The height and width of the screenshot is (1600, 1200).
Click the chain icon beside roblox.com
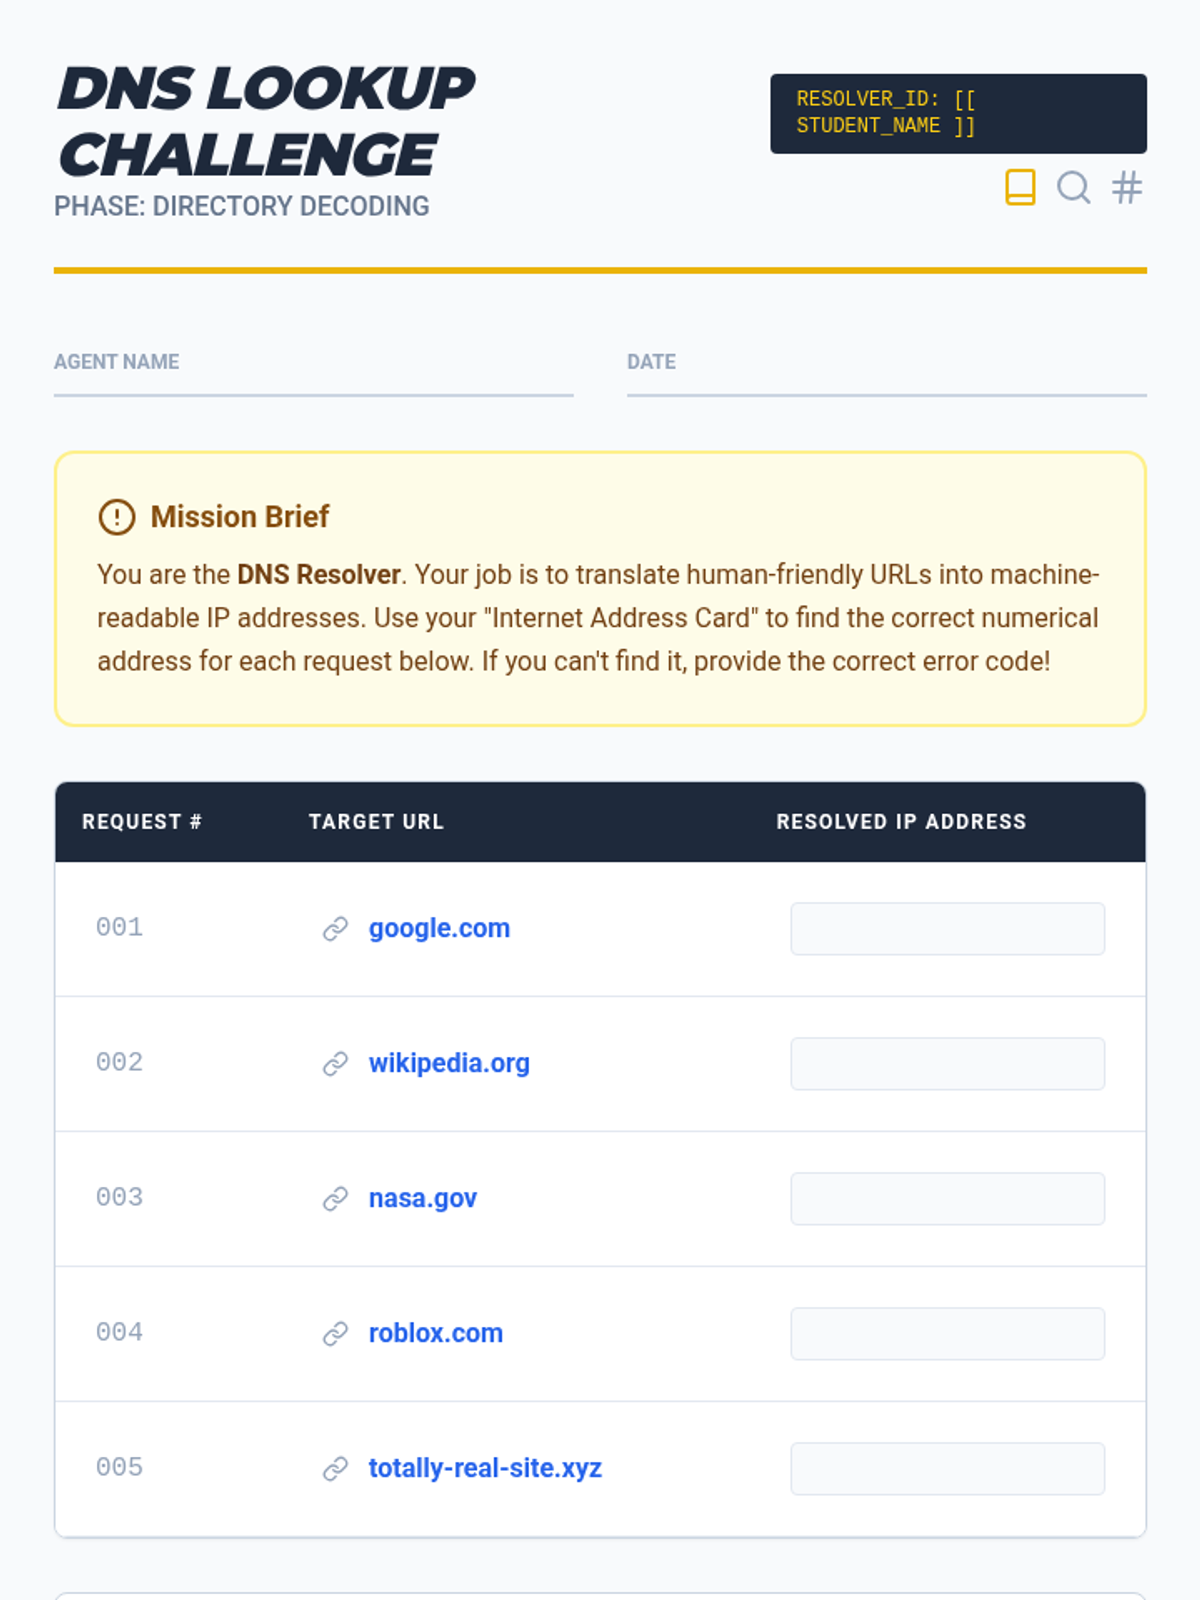(335, 1334)
